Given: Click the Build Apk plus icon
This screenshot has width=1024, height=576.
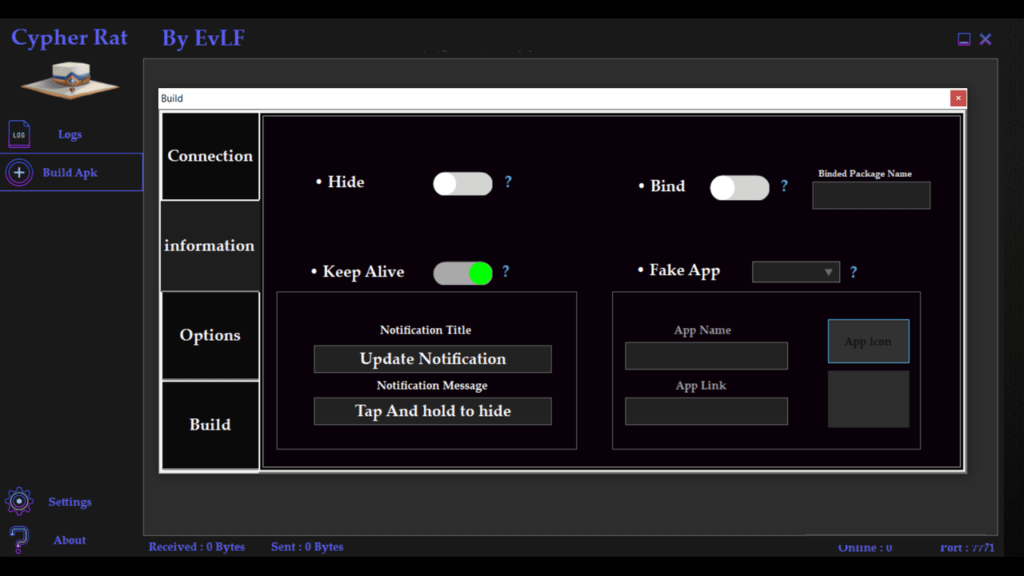Looking at the screenshot, I should (19, 172).
